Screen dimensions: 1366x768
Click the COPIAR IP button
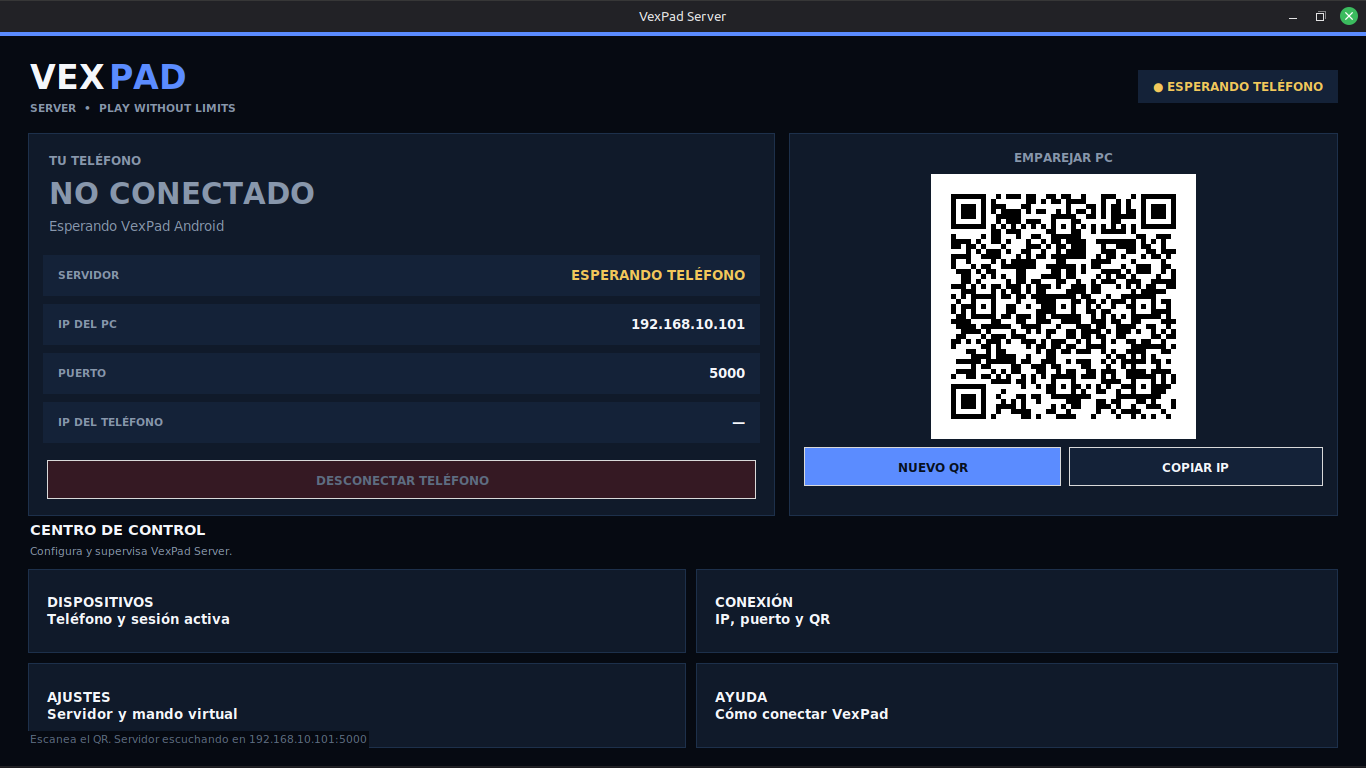[x=1195, y=467]
